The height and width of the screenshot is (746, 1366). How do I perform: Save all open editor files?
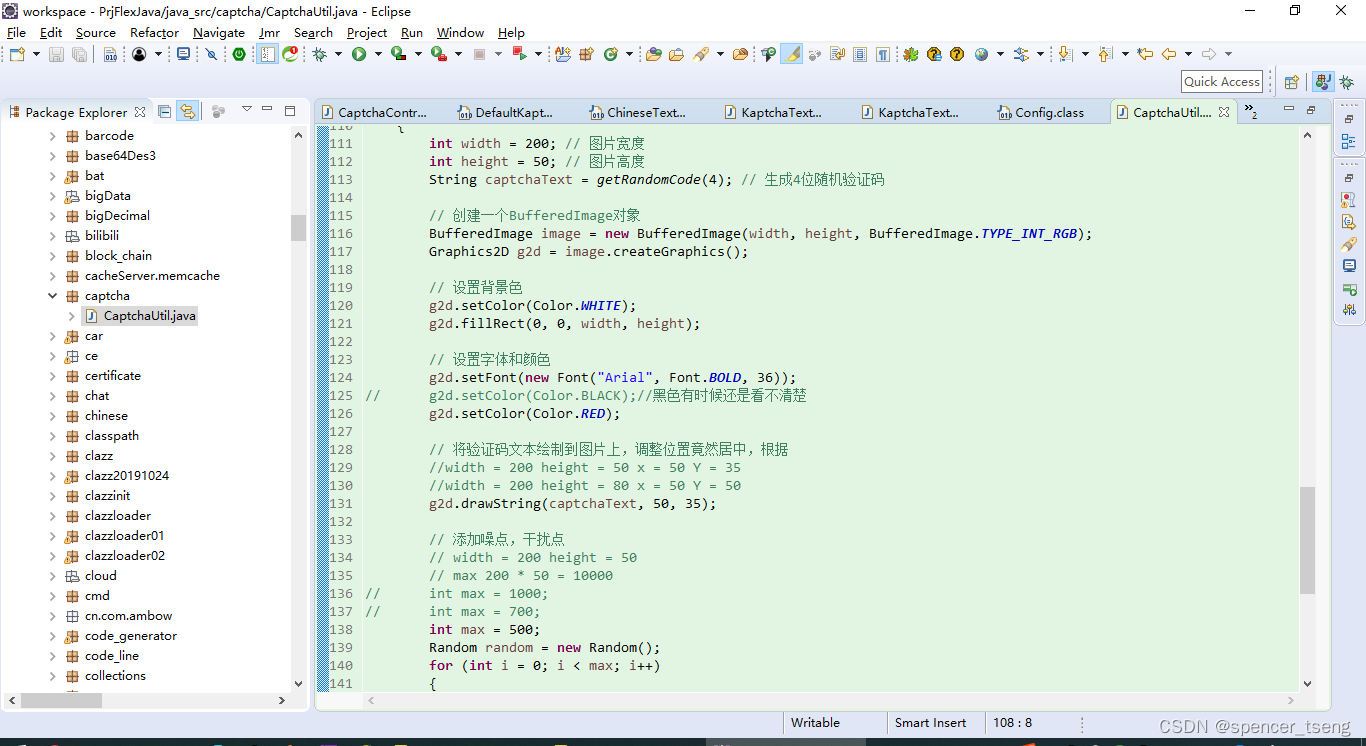[x=77, y=54]
